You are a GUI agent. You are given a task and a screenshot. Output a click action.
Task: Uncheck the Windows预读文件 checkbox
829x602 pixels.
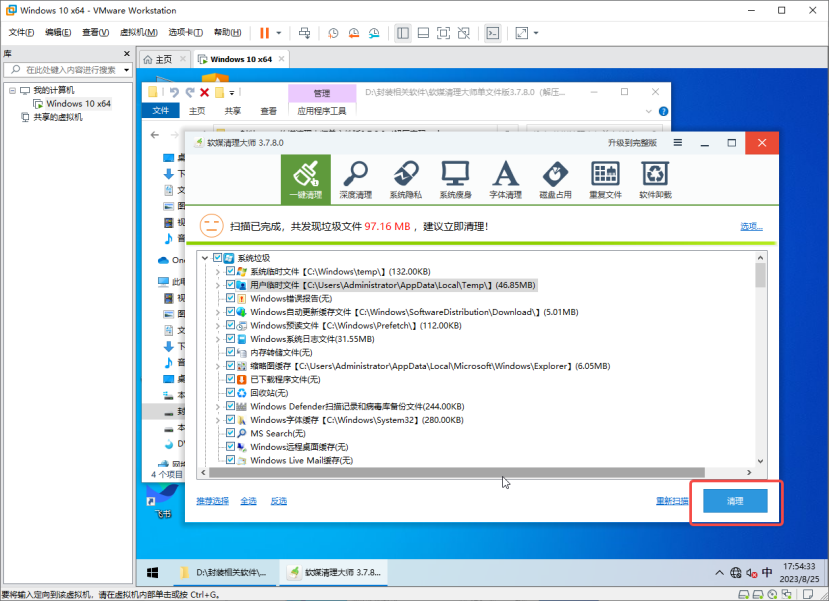(231, 325)
